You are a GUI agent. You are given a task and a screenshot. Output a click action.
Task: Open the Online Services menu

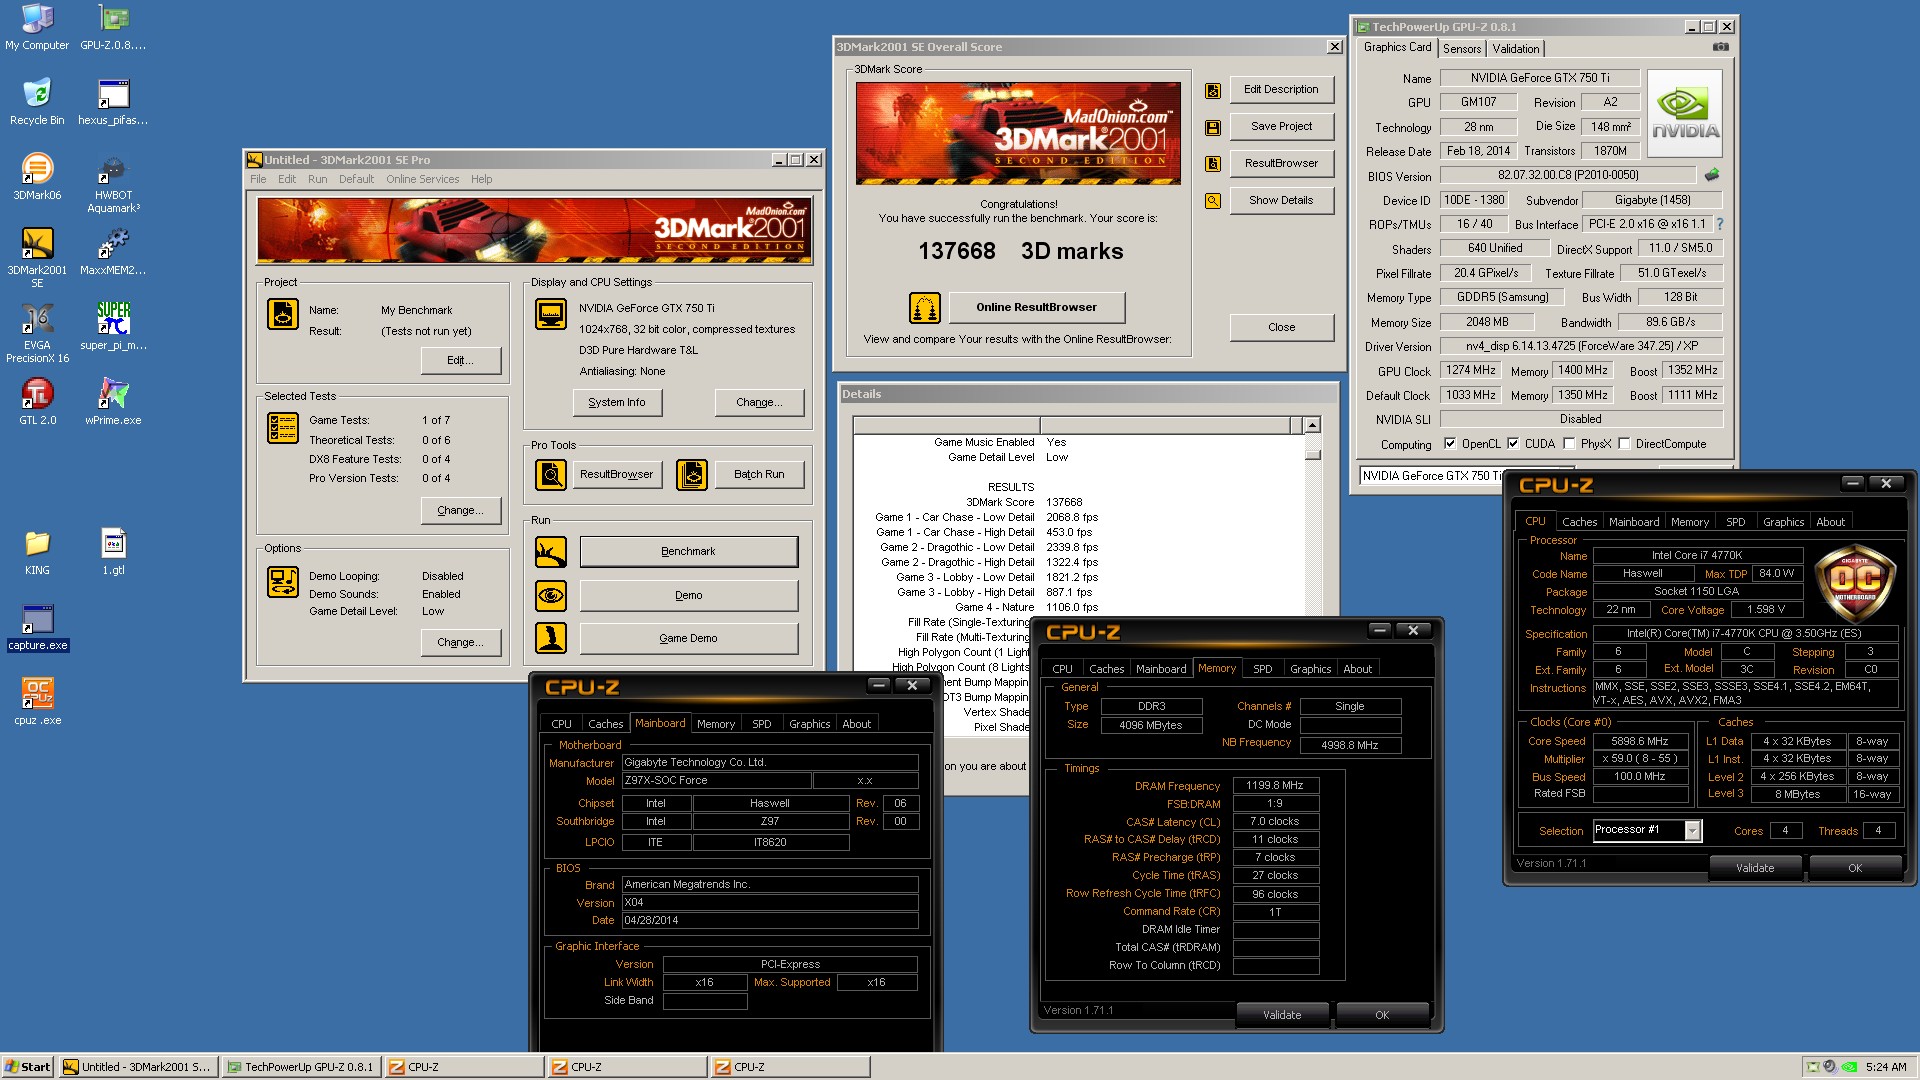click(422, 179)
